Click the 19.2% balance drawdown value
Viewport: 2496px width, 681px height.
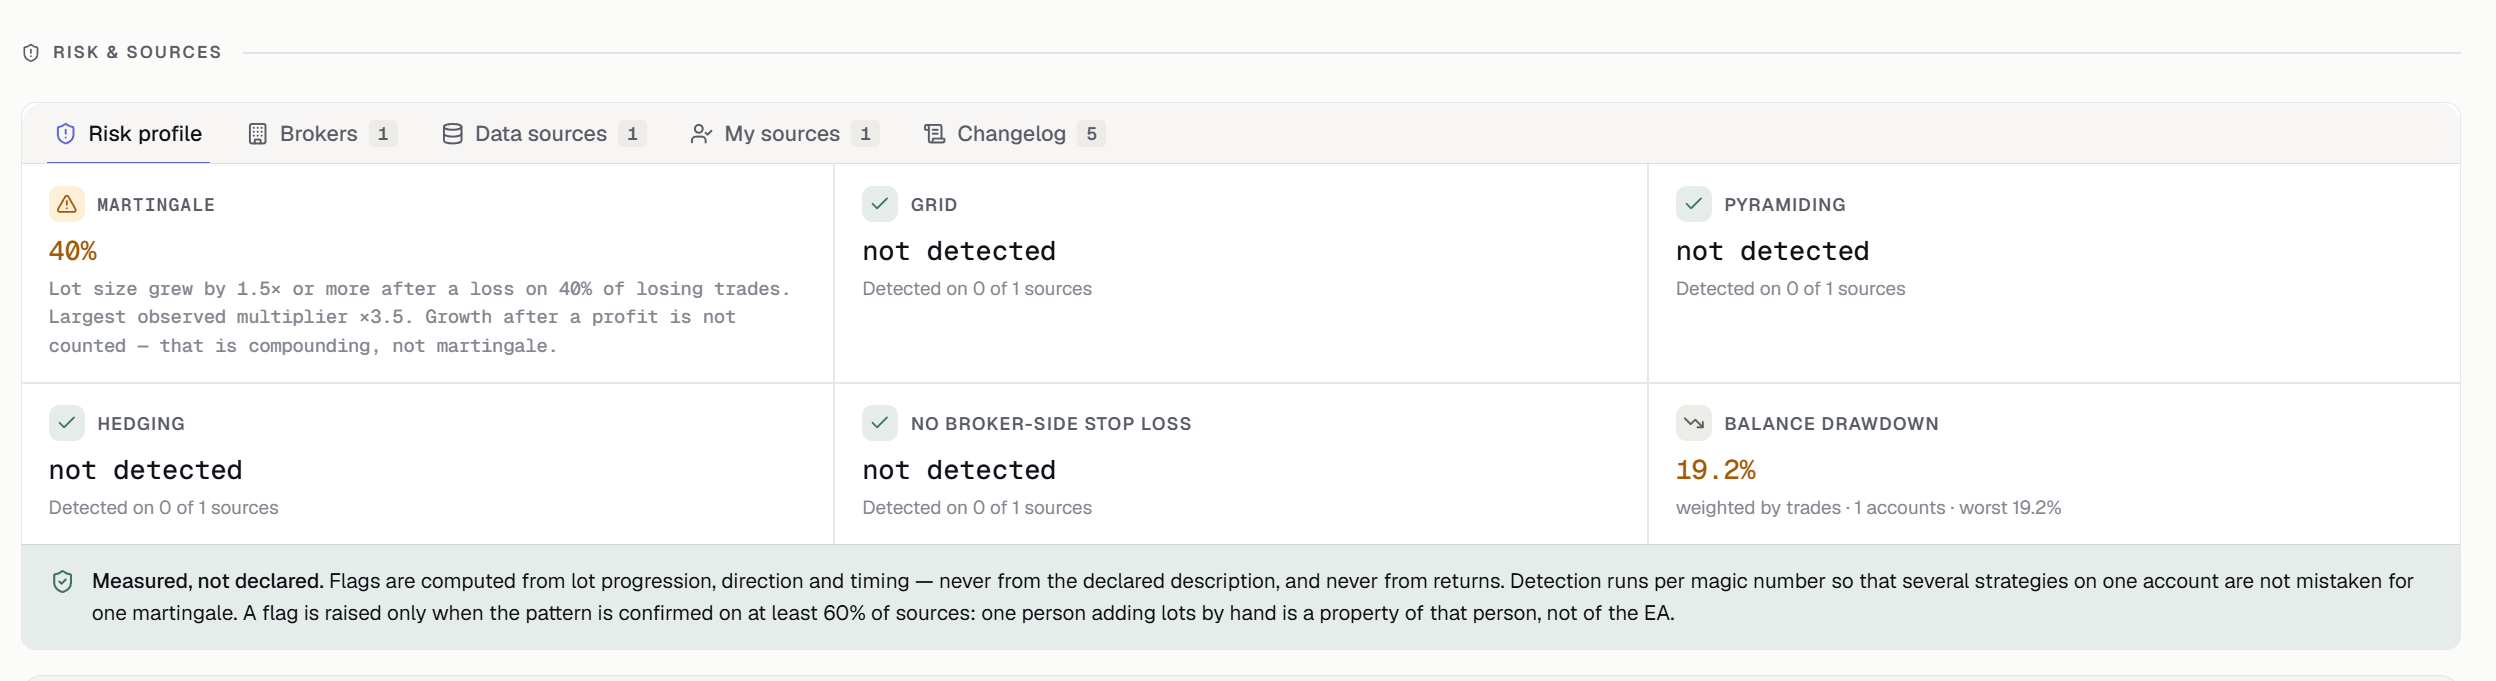coord(1716,470)
